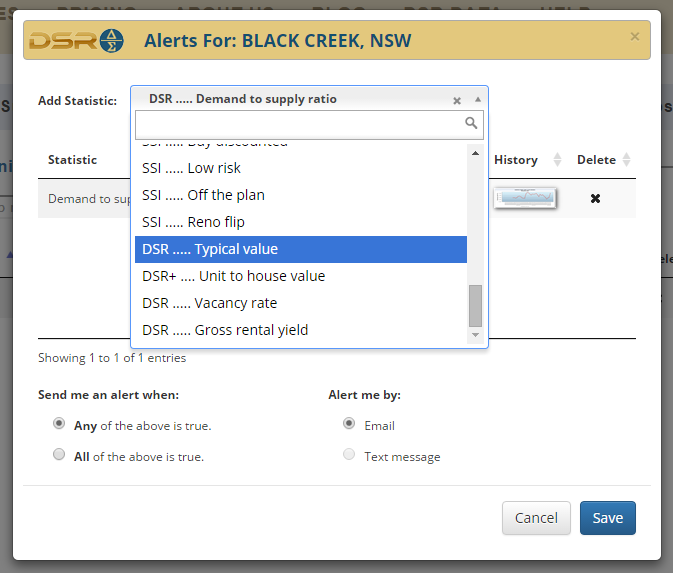The width and height of the screenshot is (673, 573).
Task: Sort table by History column
Action: (527, 160)
